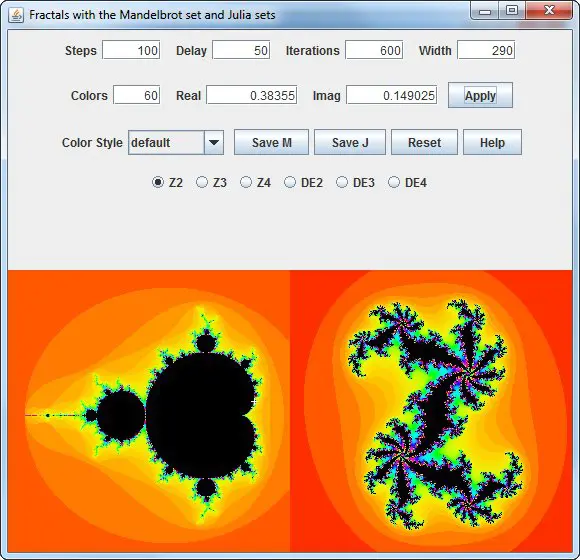The image size is (580, 560).
Task: Click the Save M button
Action: coord(272,142)
